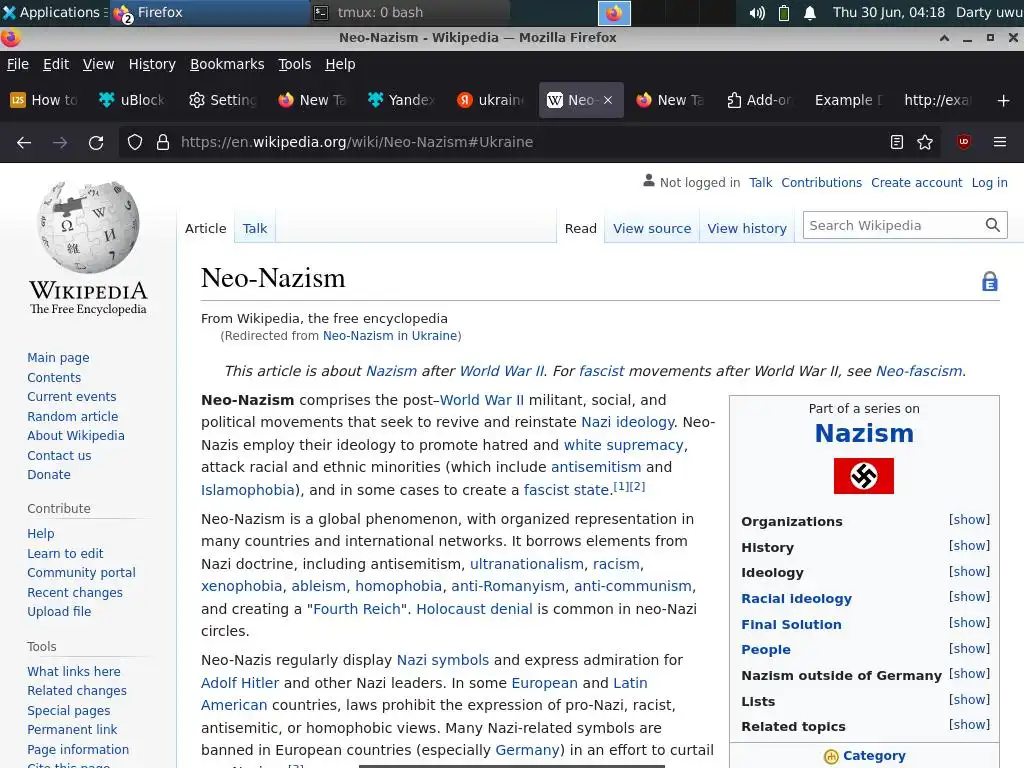The width and height of the screenshot is (1024, 768).
Task: Click the Neo-Nazism in Ukraine redirect link
Action: (x=390, y=336)
